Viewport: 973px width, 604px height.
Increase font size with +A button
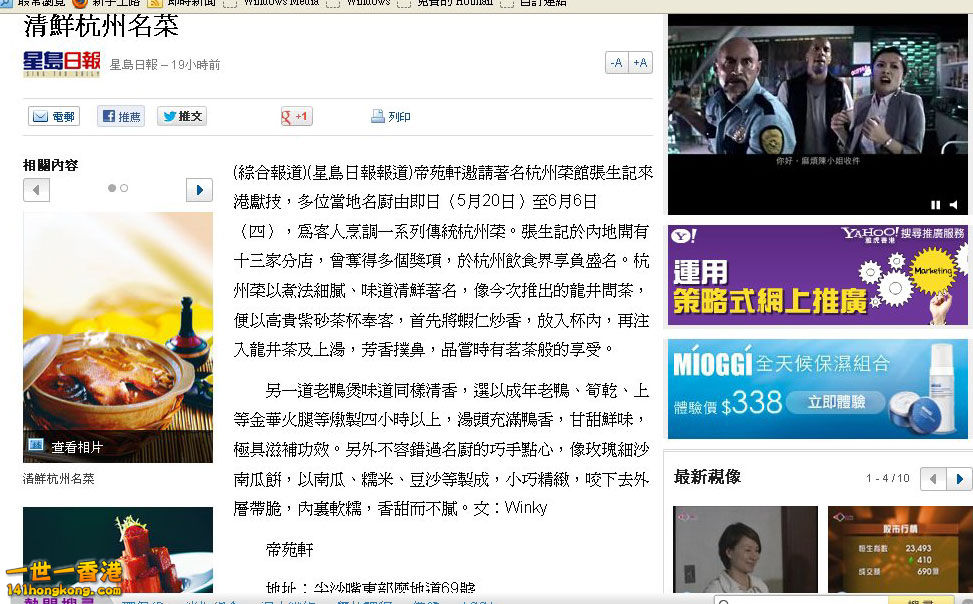coord(640,63)
